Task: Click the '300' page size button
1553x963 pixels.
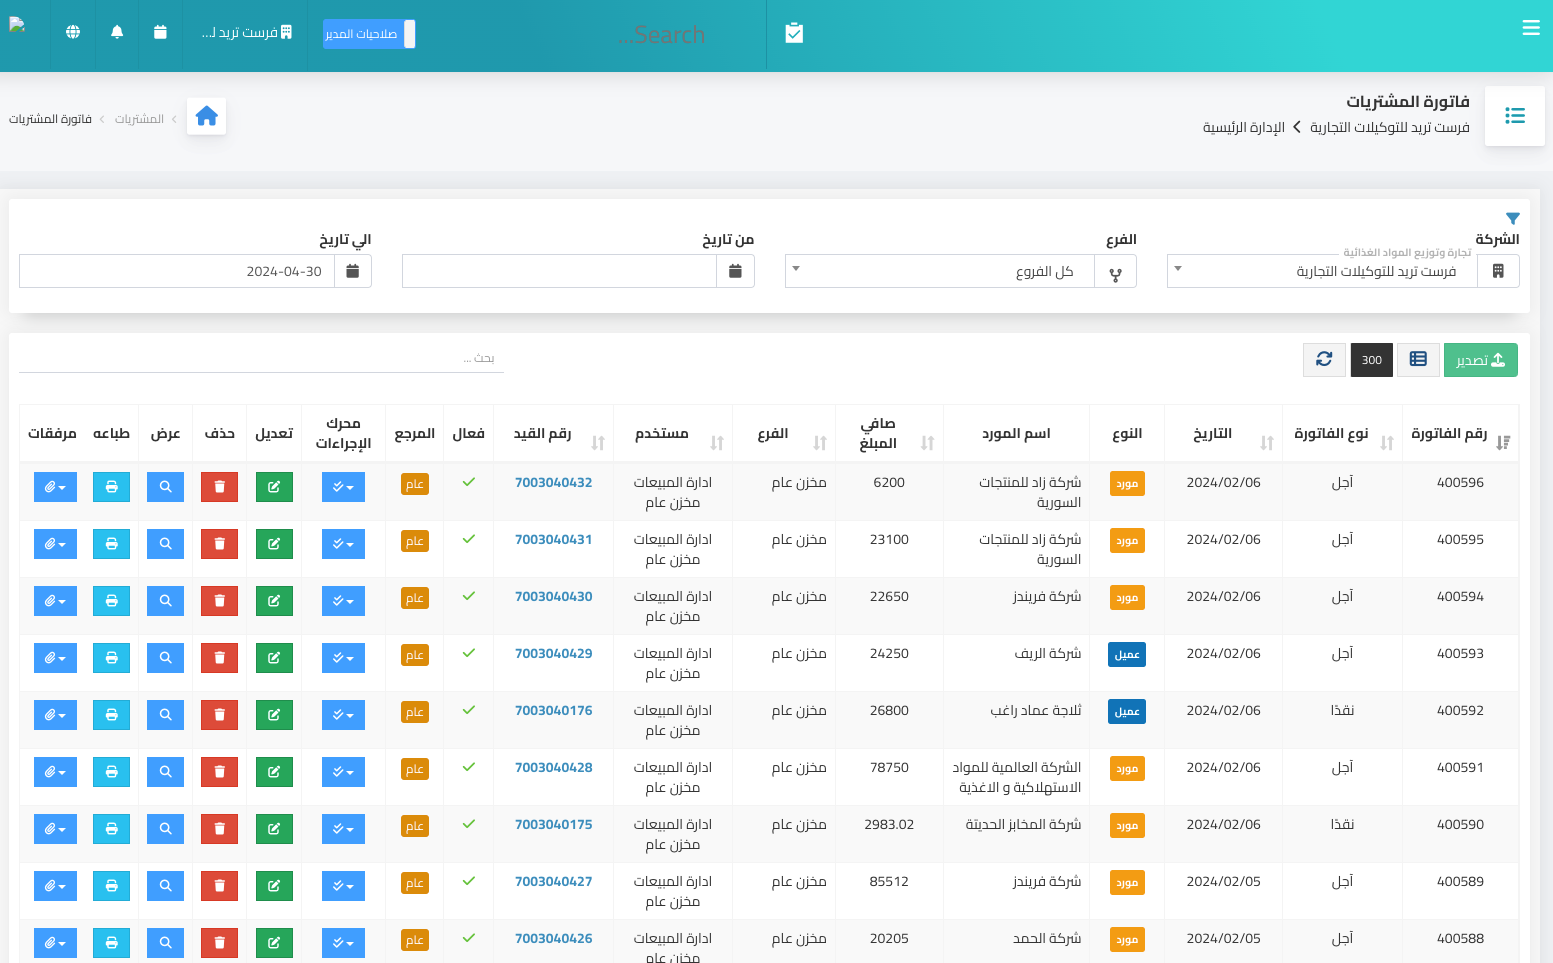Action: coord(1371,360)
